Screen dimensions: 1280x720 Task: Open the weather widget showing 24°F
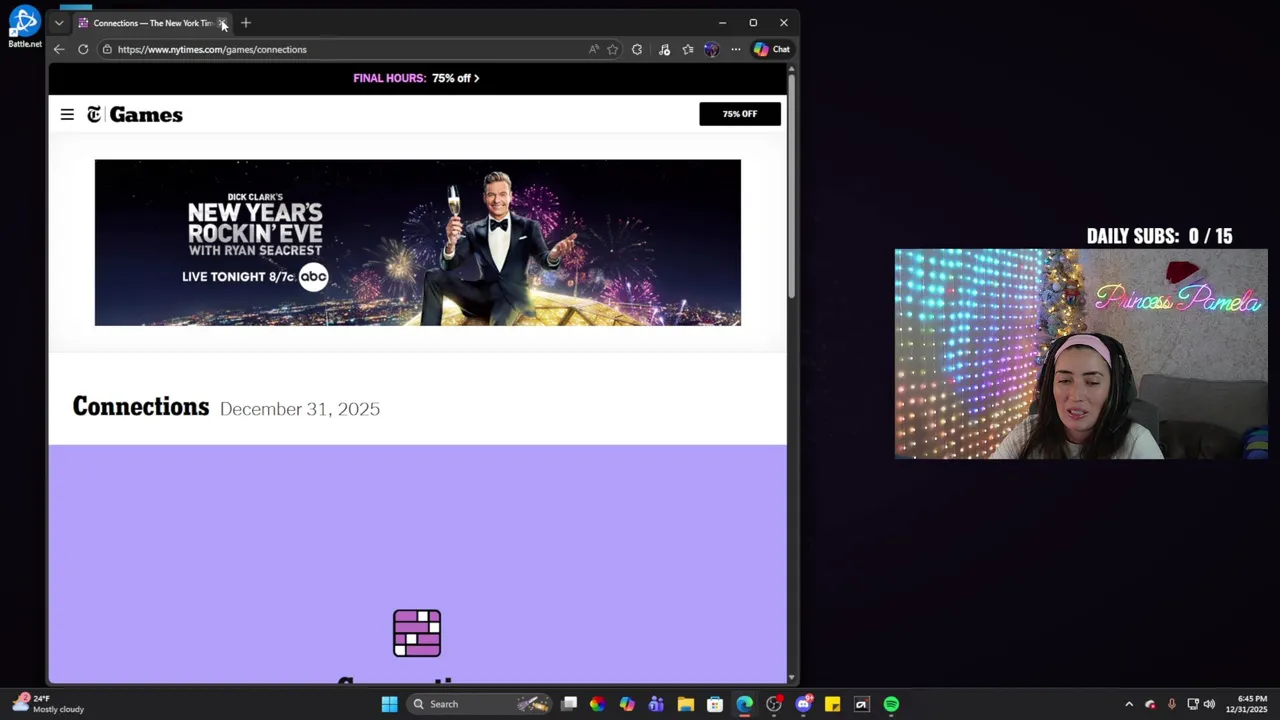tap(48, 704)
